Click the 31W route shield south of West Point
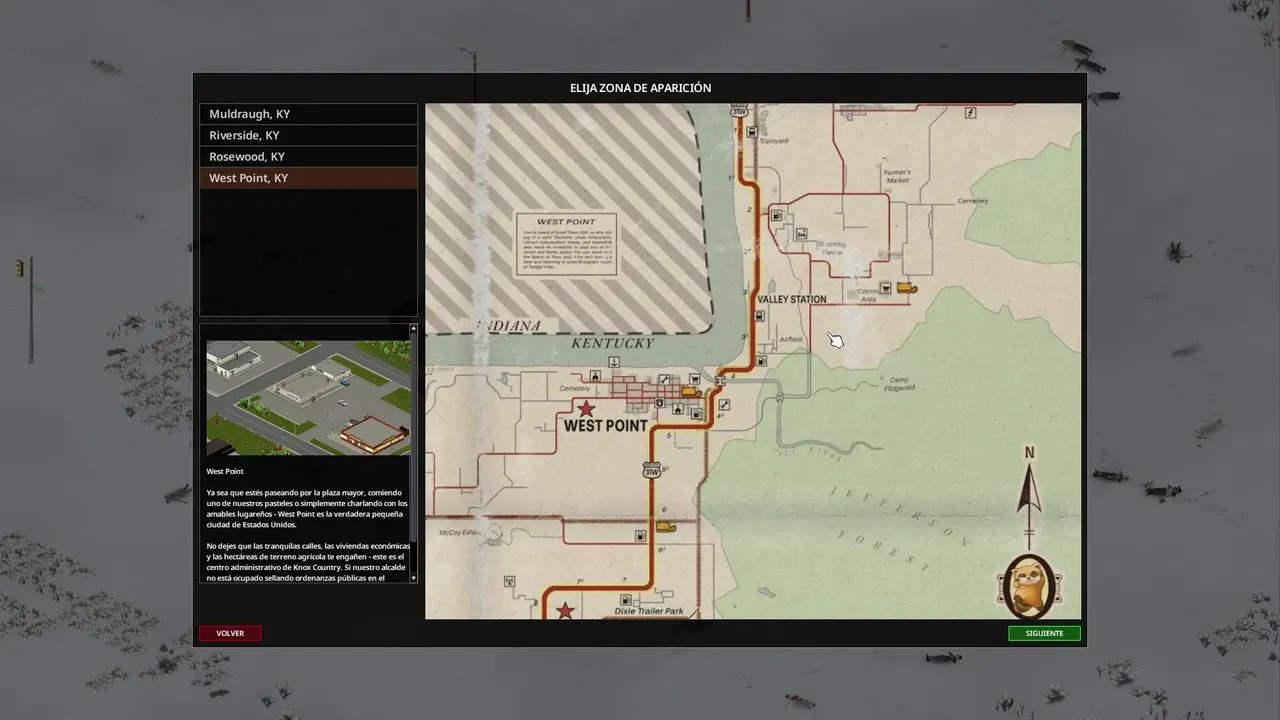This screenshot has height=720, width=1280. 652,468
